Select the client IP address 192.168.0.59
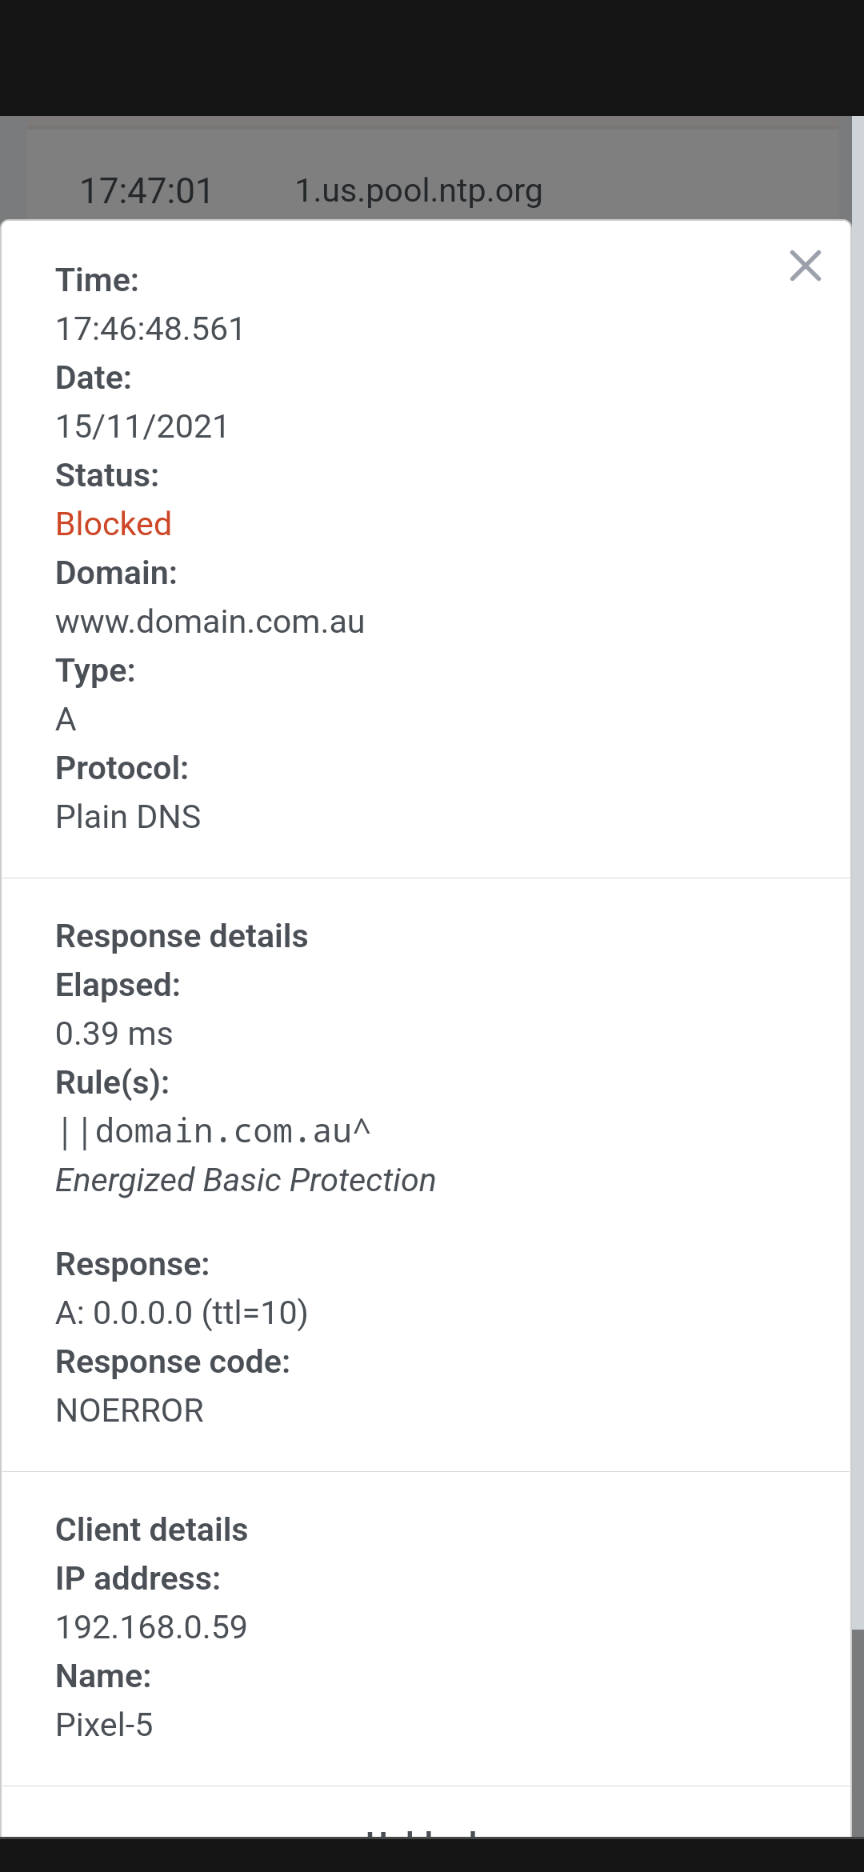The image size is (864, 1872). click(x=151, y=1627)
